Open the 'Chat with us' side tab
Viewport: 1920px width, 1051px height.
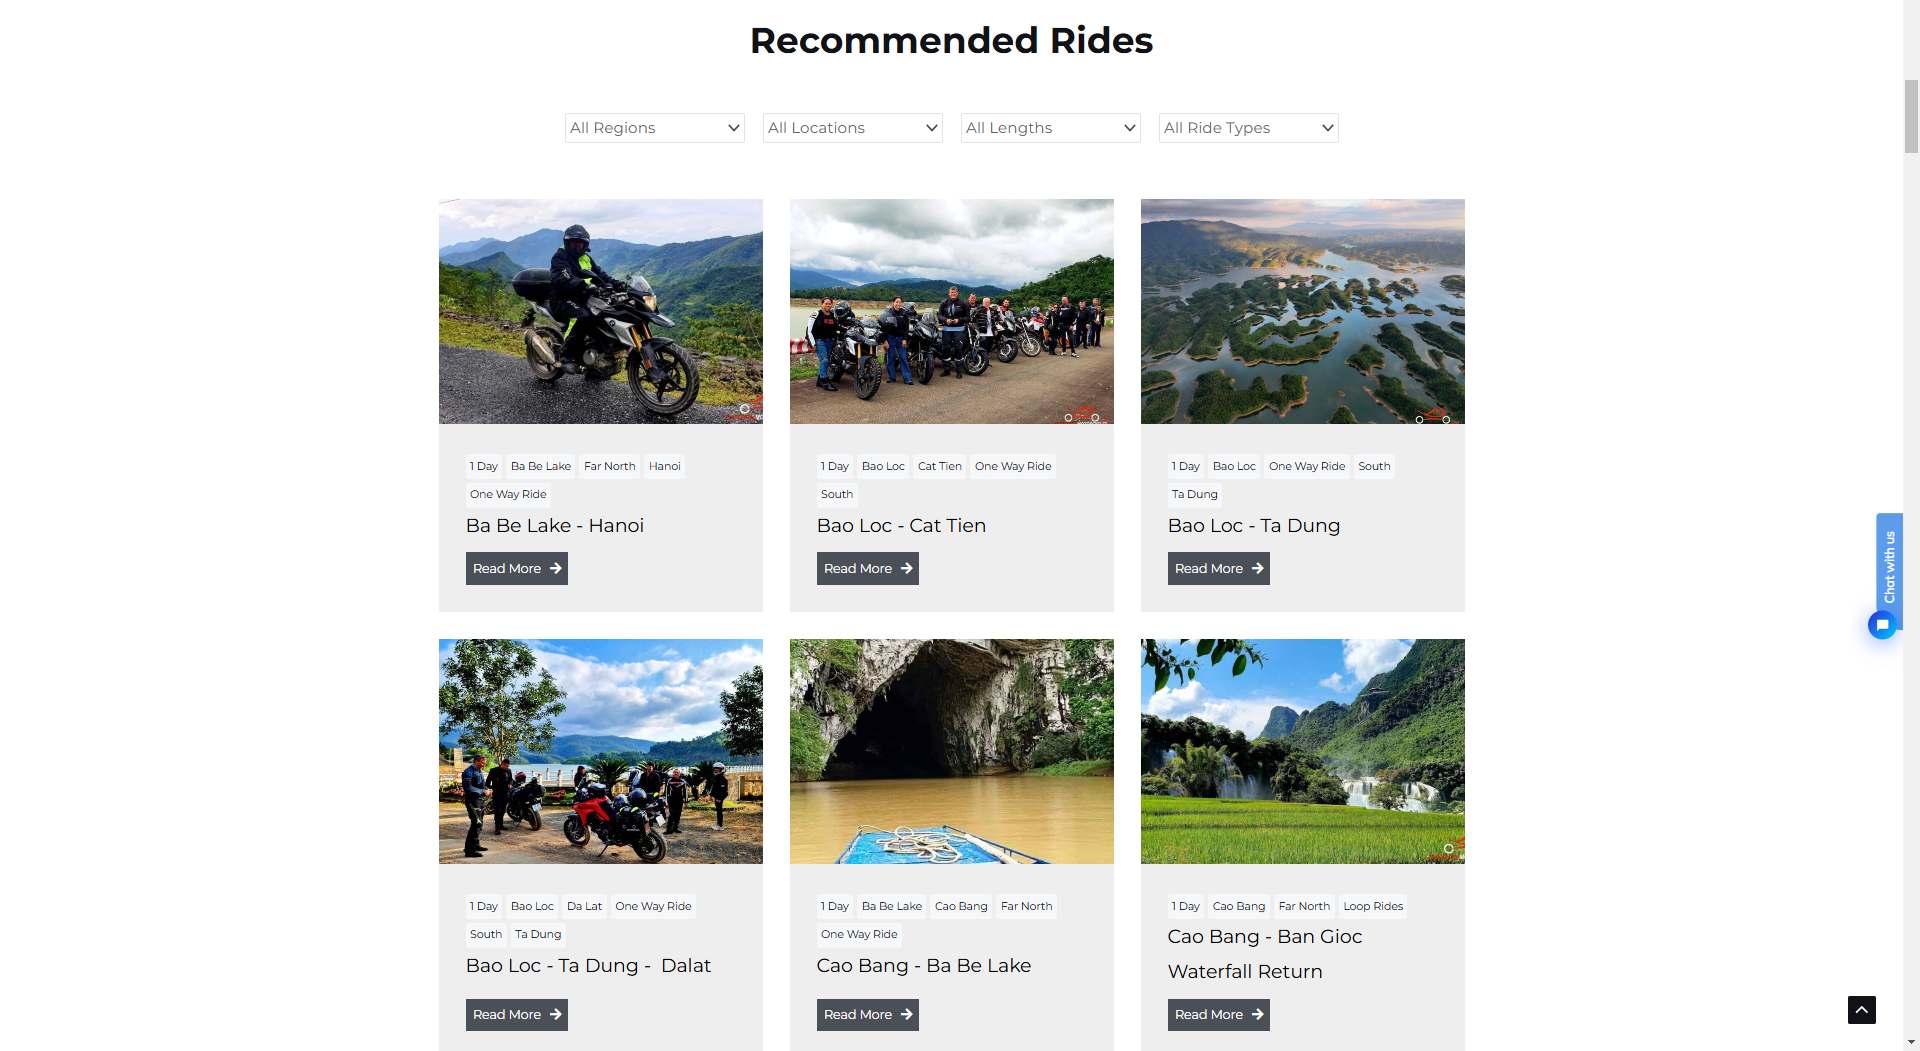pyautogui.click(x=1889, y=565)
